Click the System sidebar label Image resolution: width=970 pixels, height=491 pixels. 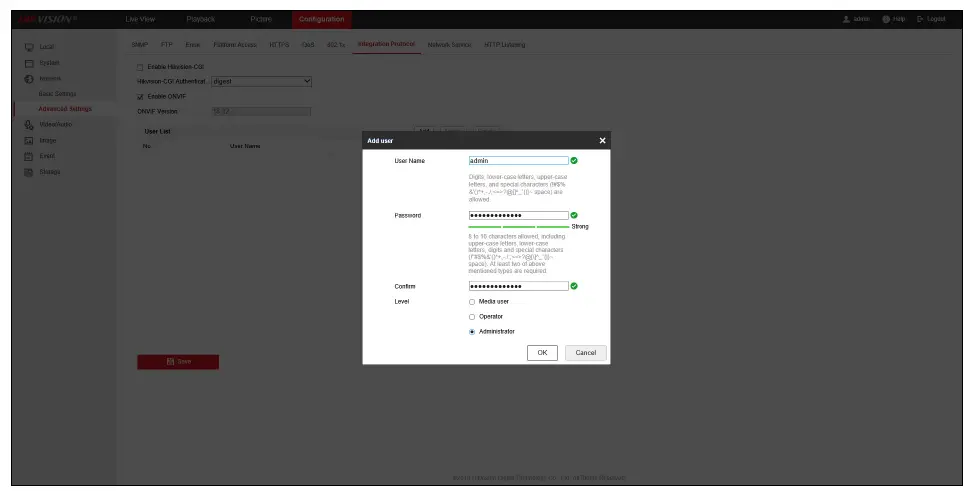(49, 63)
